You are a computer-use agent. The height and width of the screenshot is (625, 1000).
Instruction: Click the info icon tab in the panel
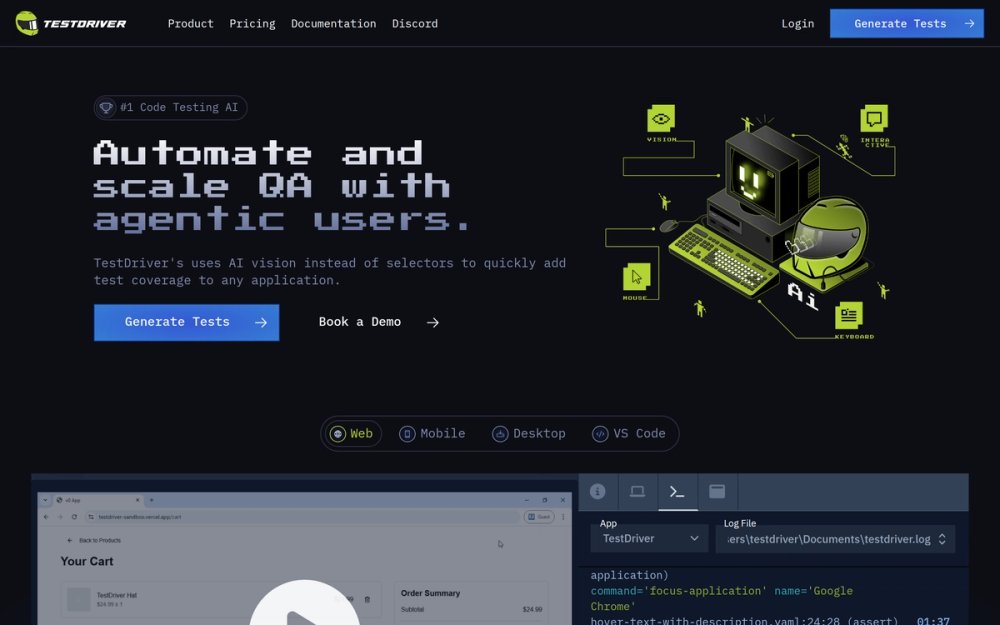(598, 491)
